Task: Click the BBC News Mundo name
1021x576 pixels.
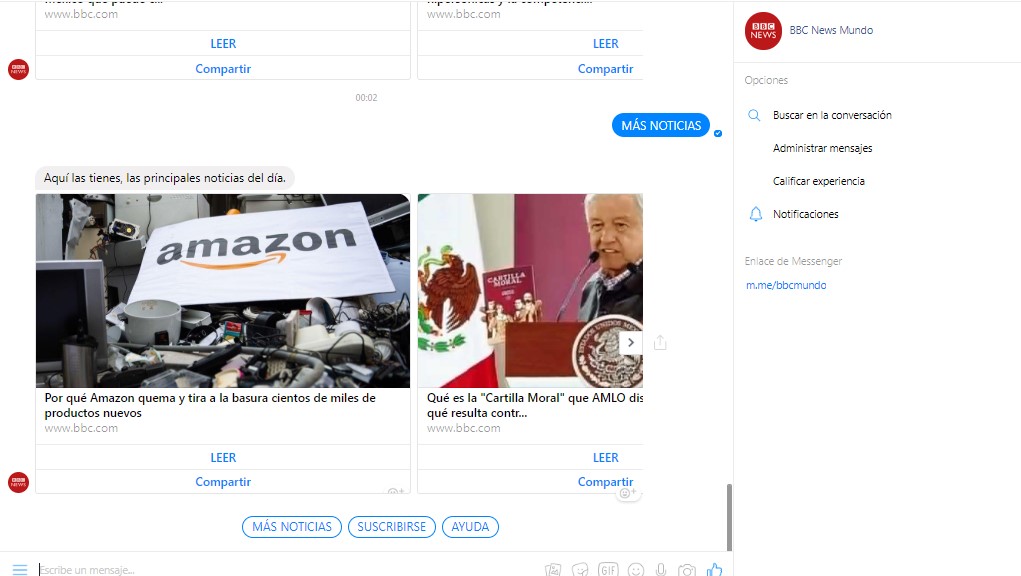Action: click(831, 31)
